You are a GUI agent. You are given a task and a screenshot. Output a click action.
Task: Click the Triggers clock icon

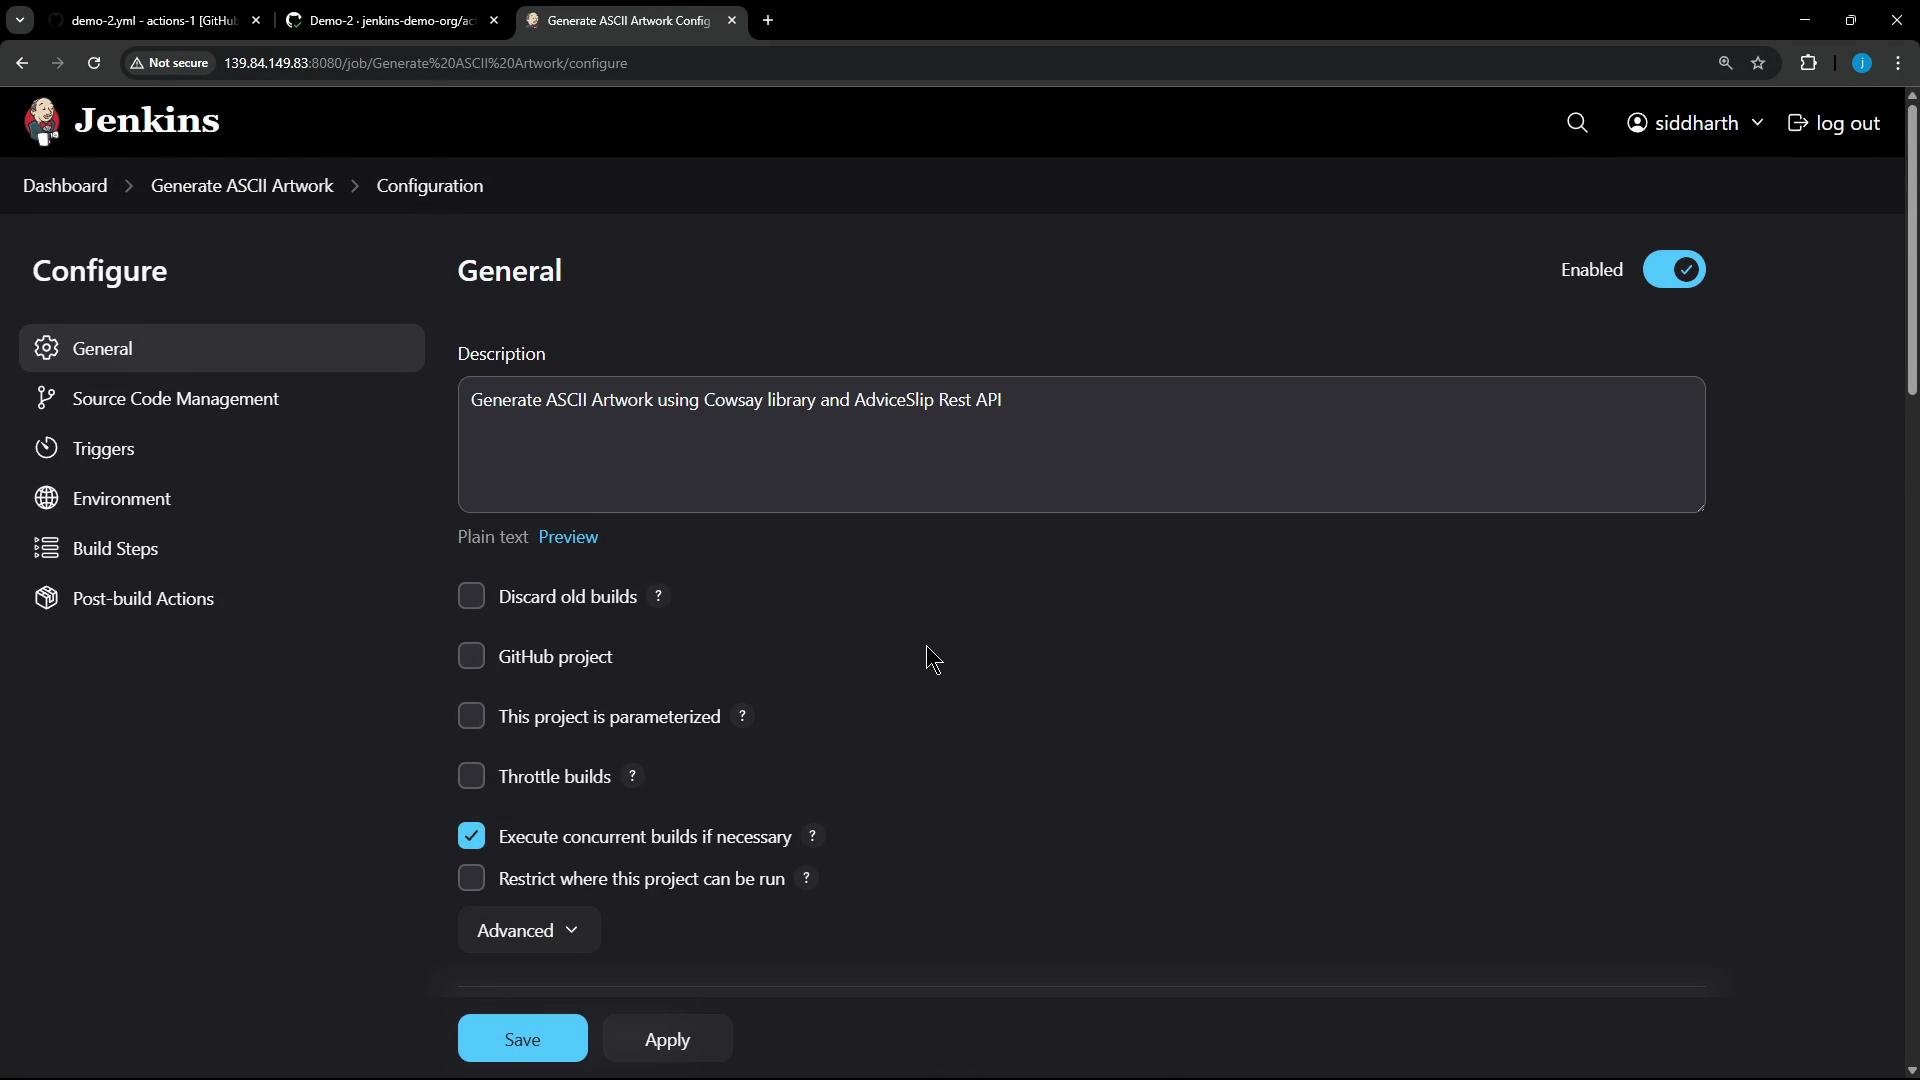(x=46, y=448)
